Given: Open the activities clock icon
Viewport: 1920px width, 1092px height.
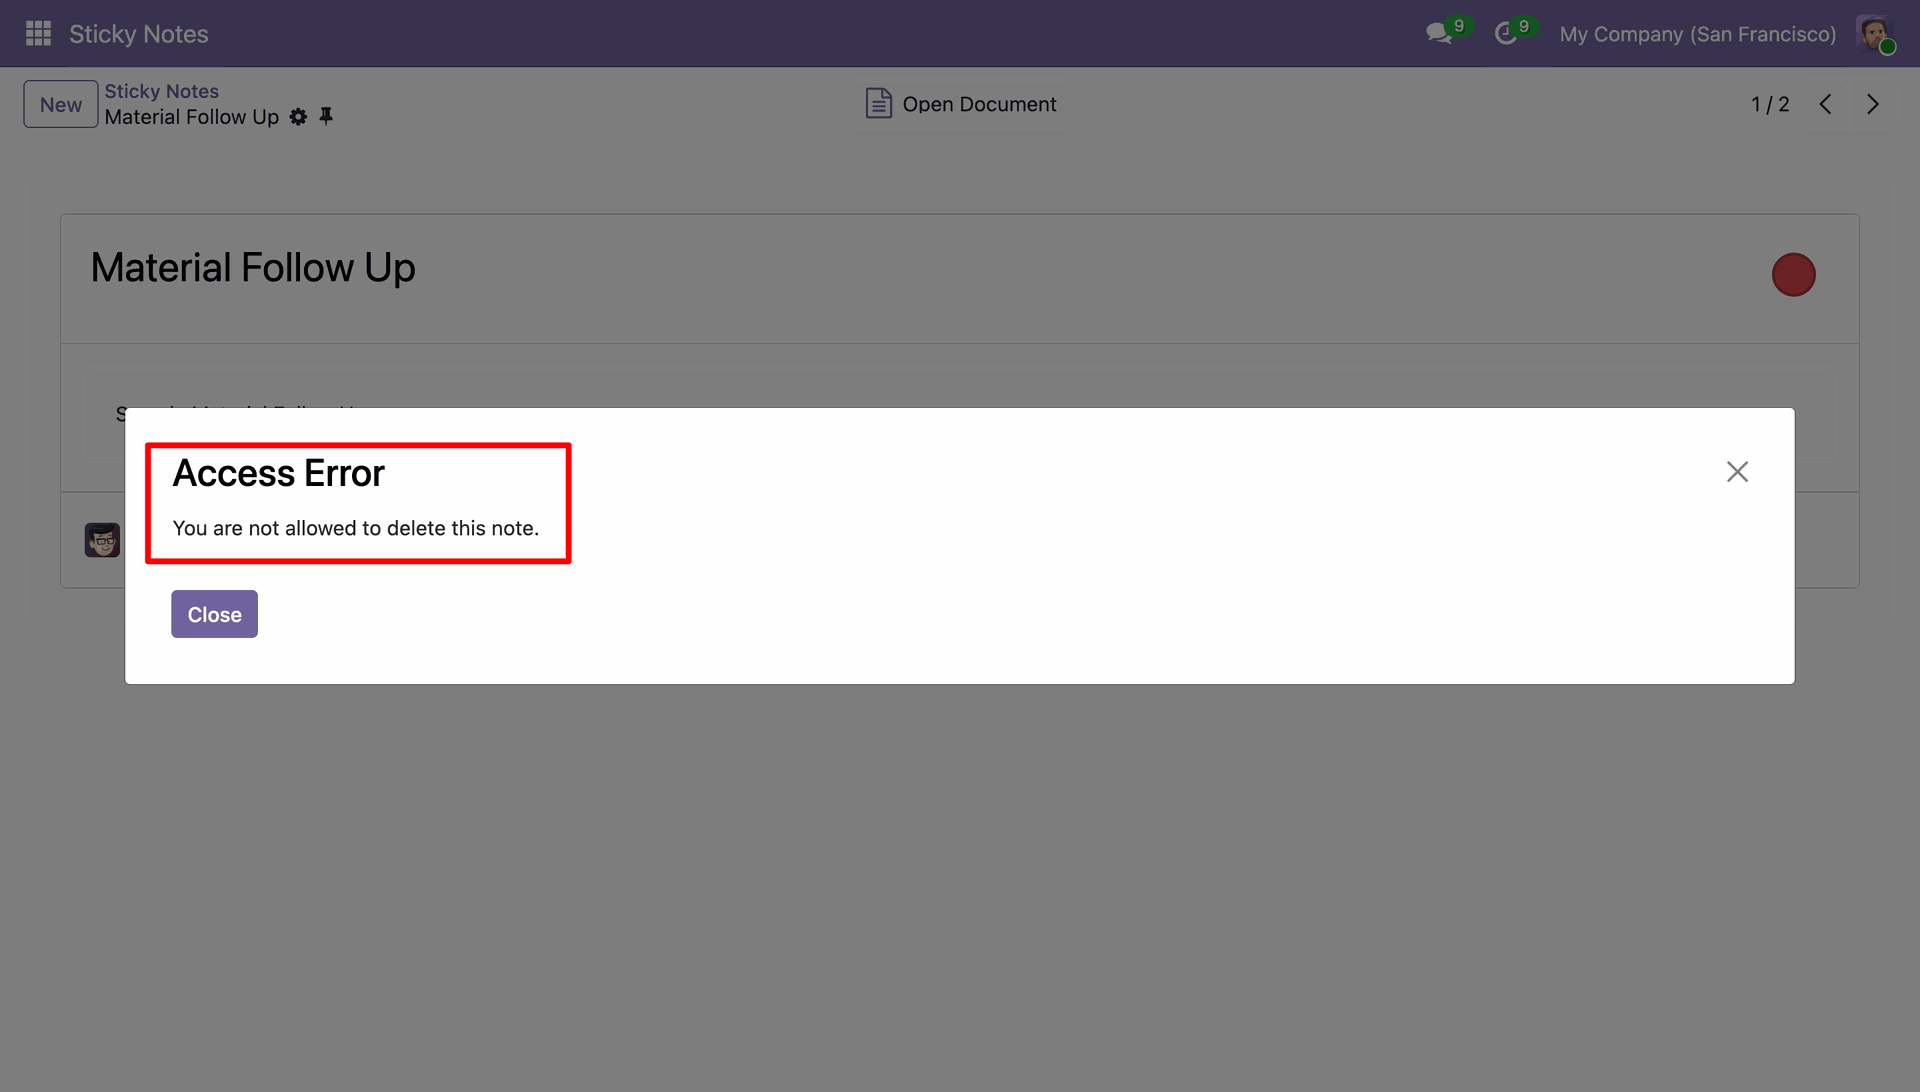Looking at the screenshot, I should (1506, 34).
